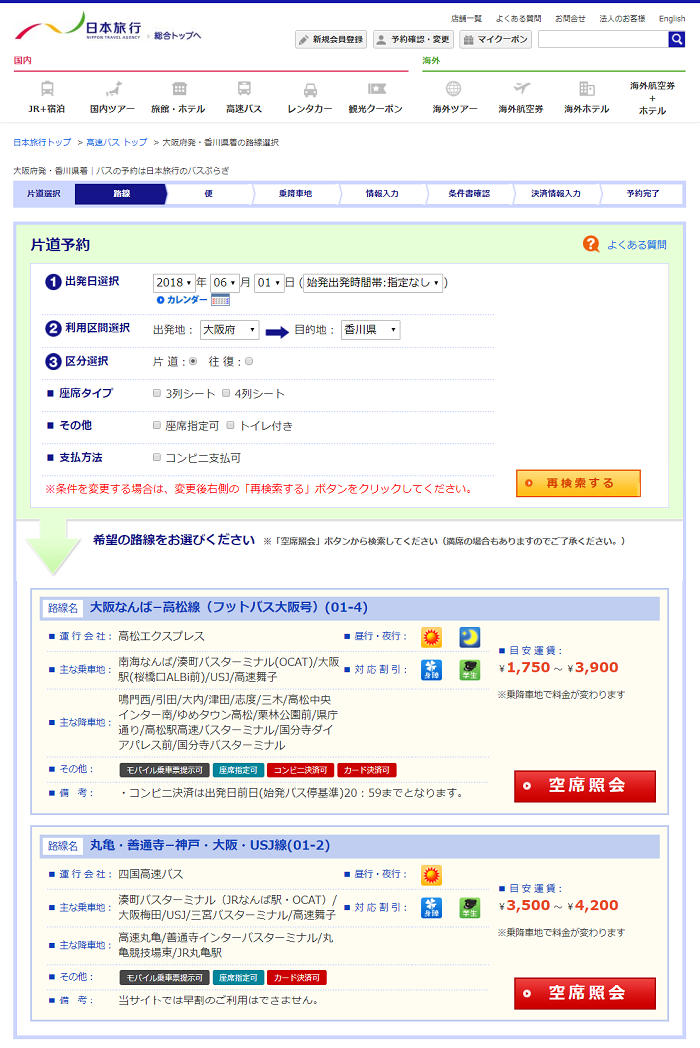Screen dimensions: 700x1048
Task: Open the calendar date picker icon
Action: point(220,300)
